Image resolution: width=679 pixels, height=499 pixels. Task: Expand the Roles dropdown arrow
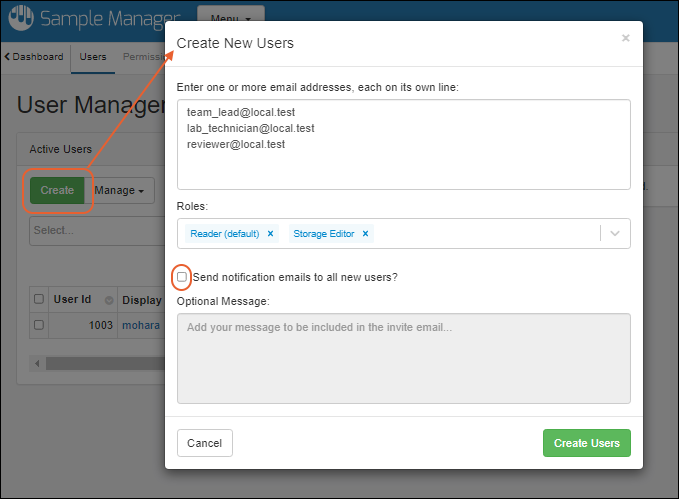point(614,233)
